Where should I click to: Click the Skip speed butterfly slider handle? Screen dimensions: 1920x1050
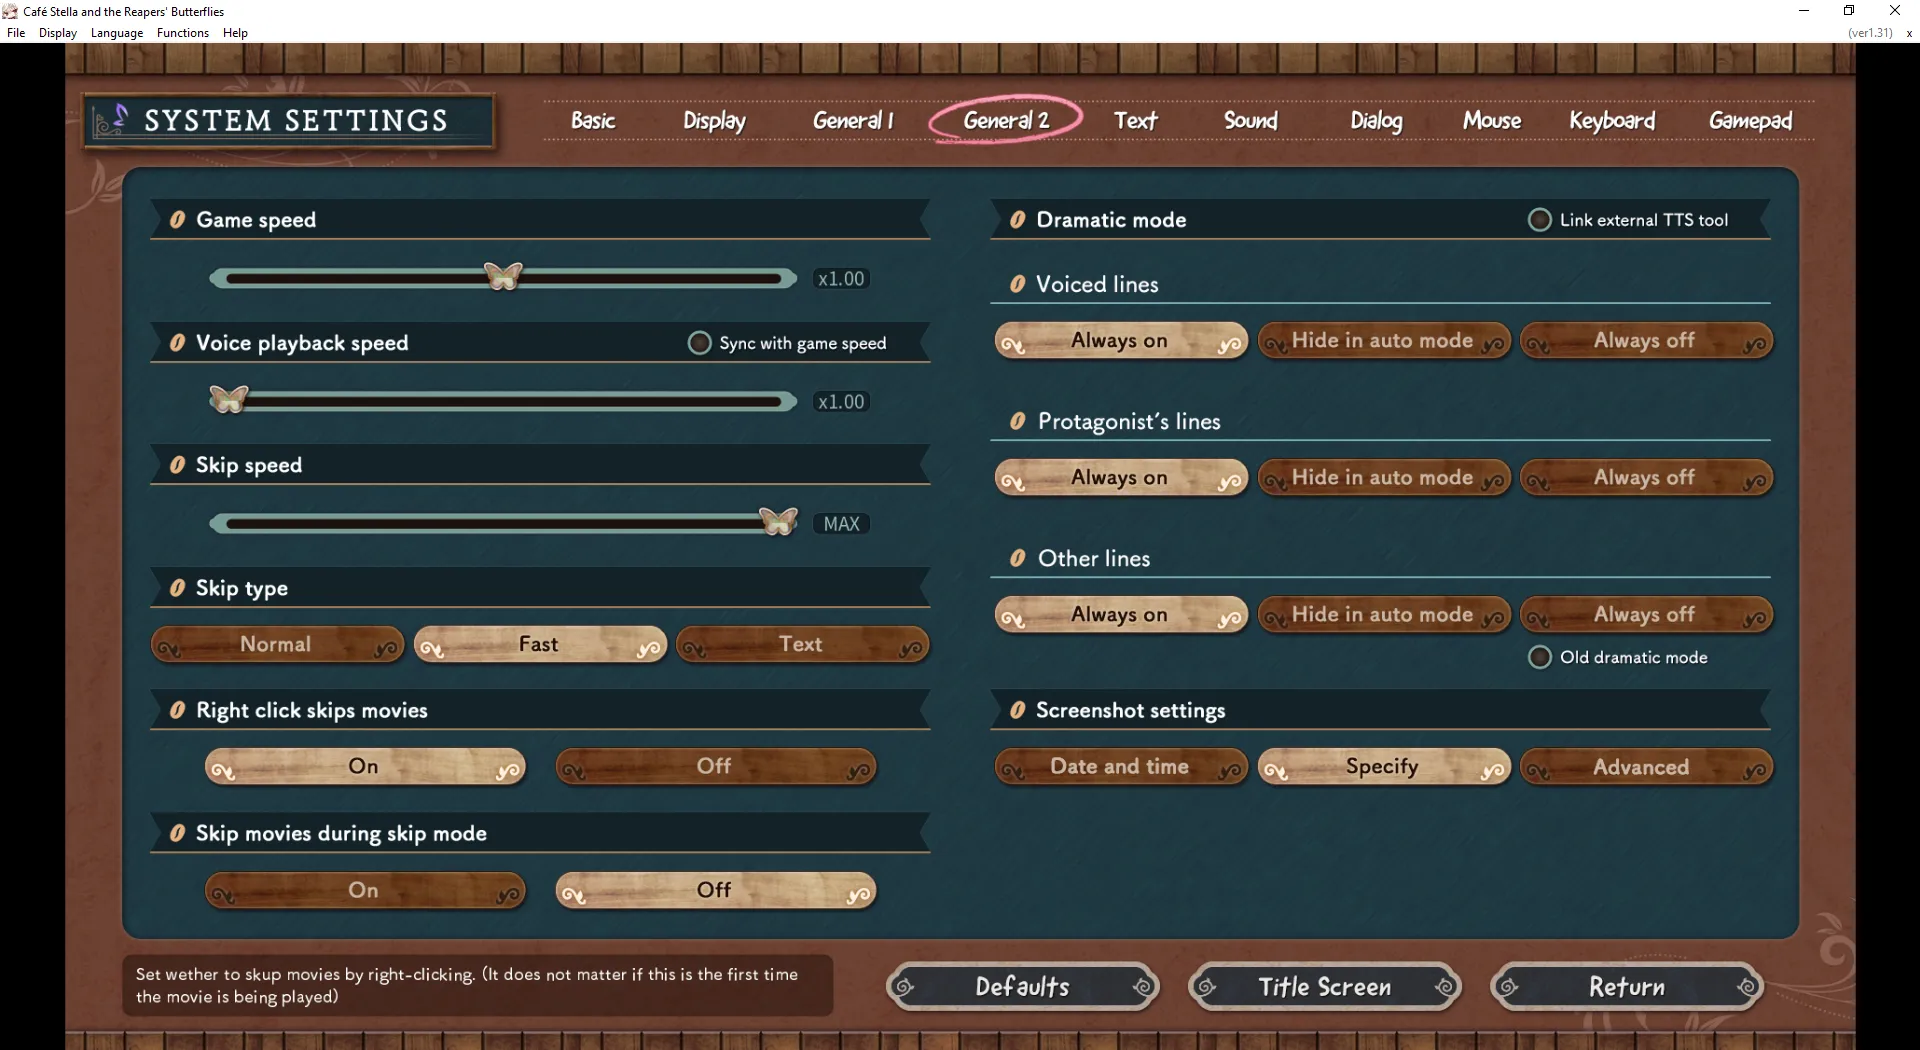(x=778, y=521)
